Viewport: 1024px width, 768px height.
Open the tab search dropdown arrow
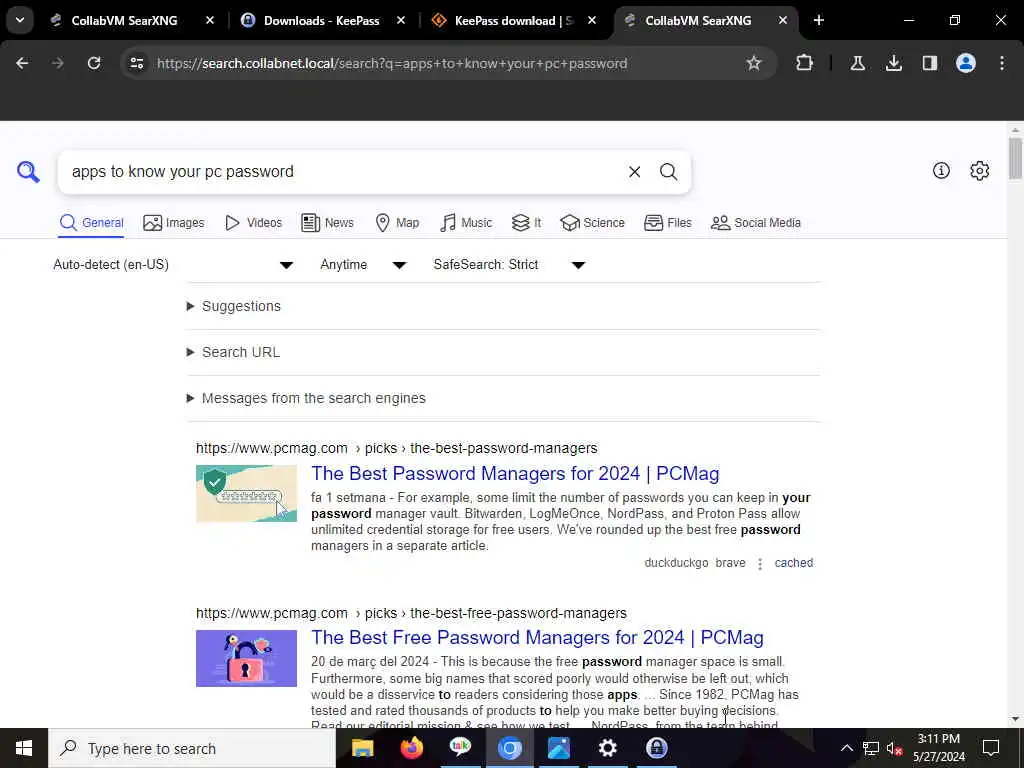pyautogui.click(x=20, y=20)
